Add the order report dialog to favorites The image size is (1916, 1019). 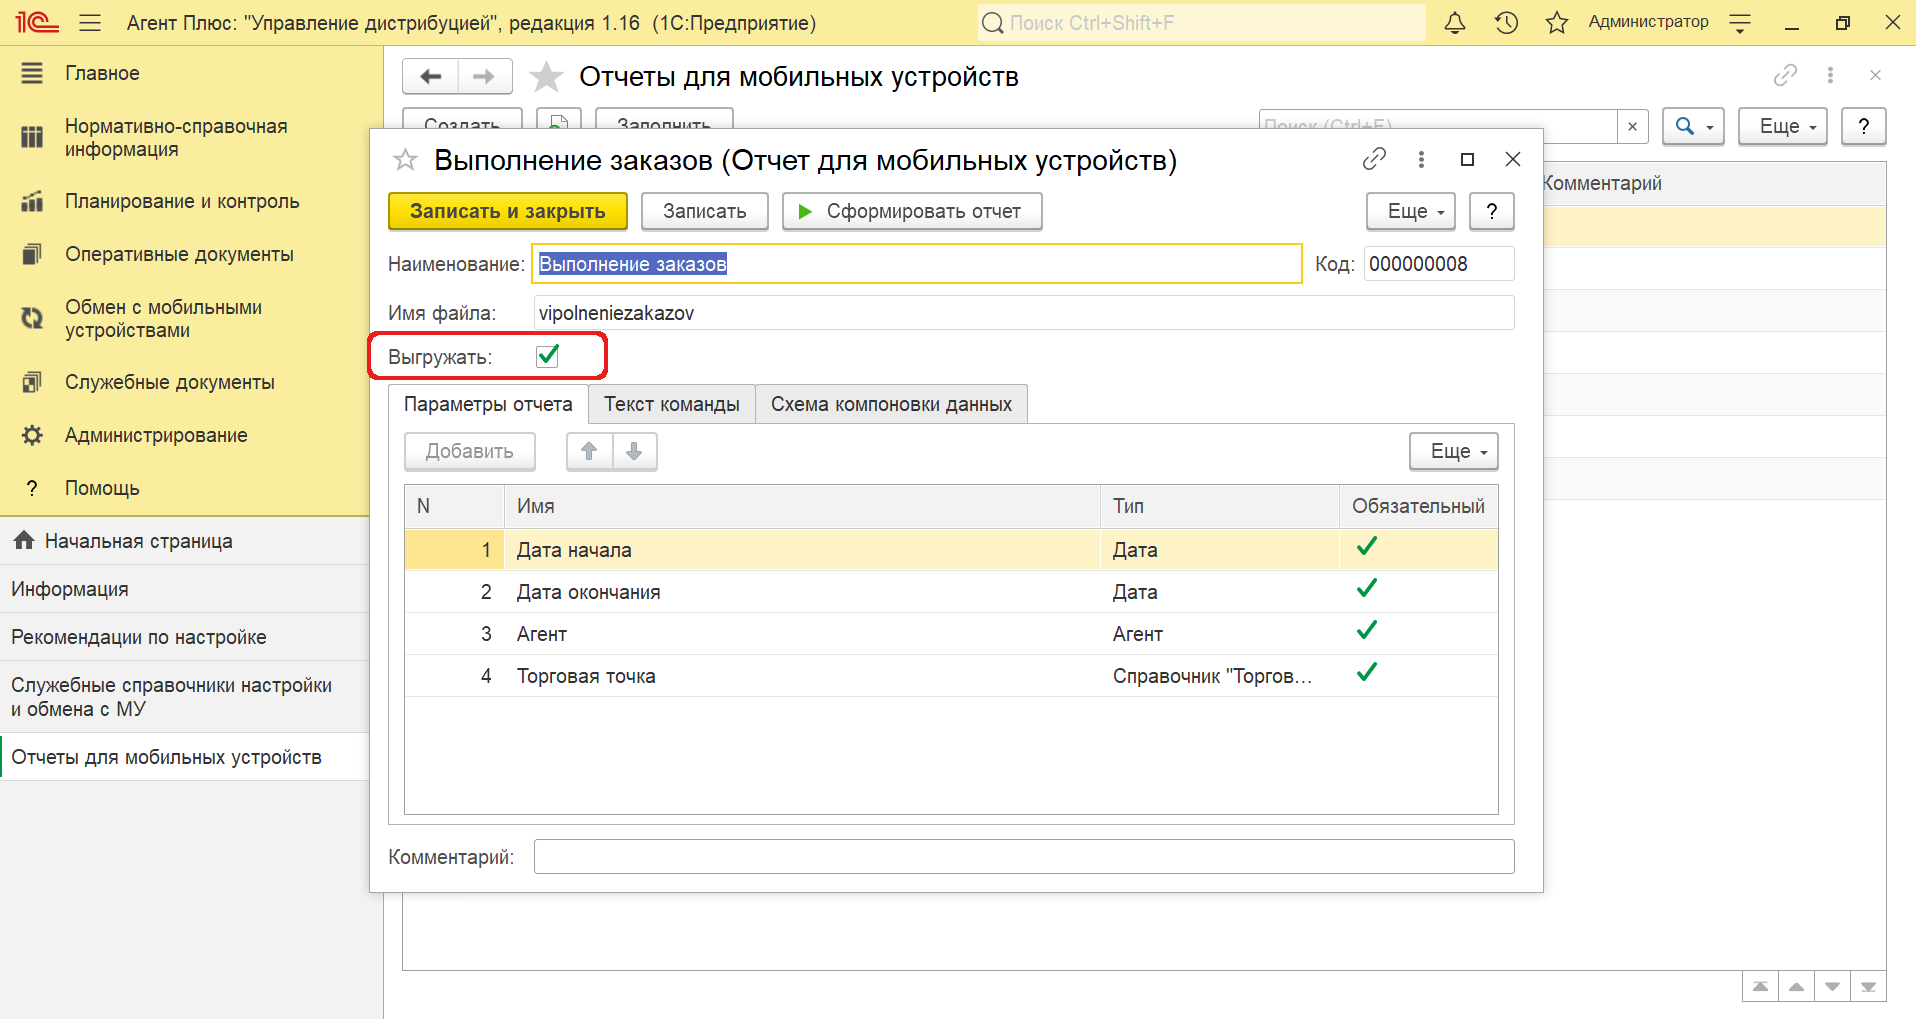point(405,160)
